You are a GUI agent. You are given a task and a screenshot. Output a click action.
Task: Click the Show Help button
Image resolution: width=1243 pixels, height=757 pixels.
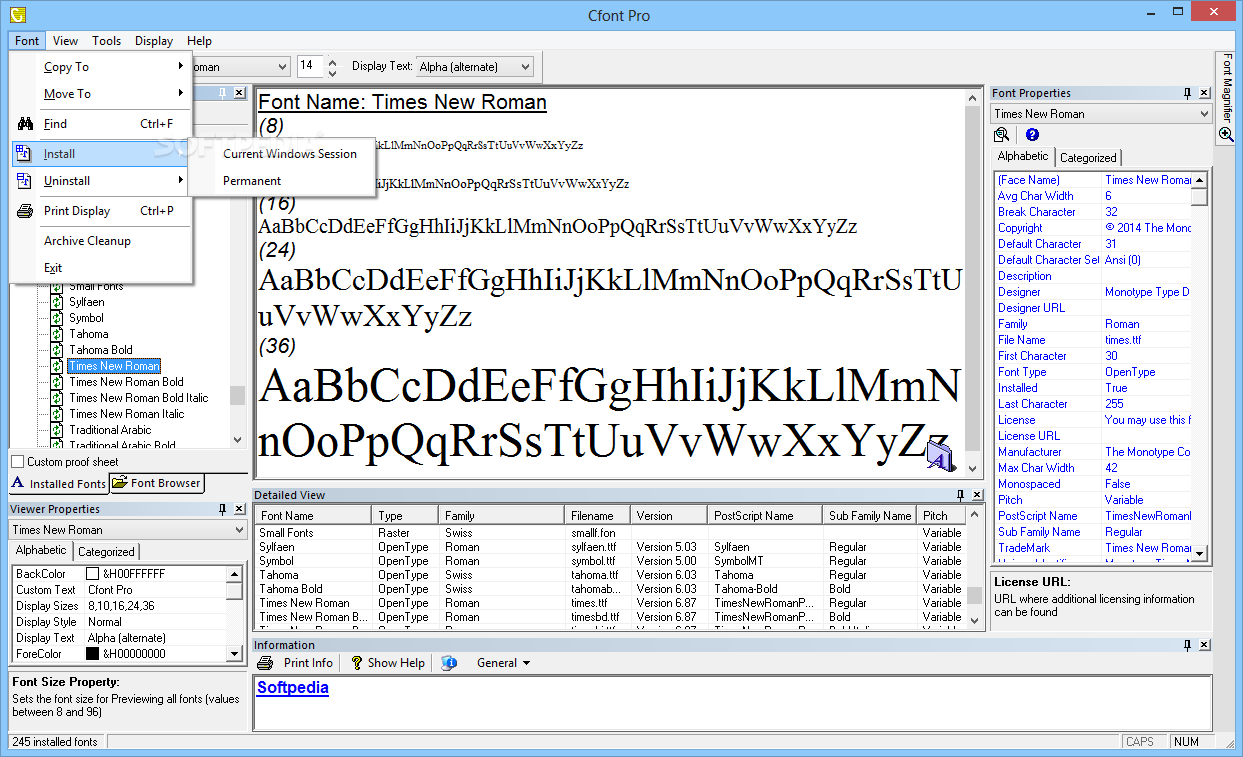coord(387,663)
